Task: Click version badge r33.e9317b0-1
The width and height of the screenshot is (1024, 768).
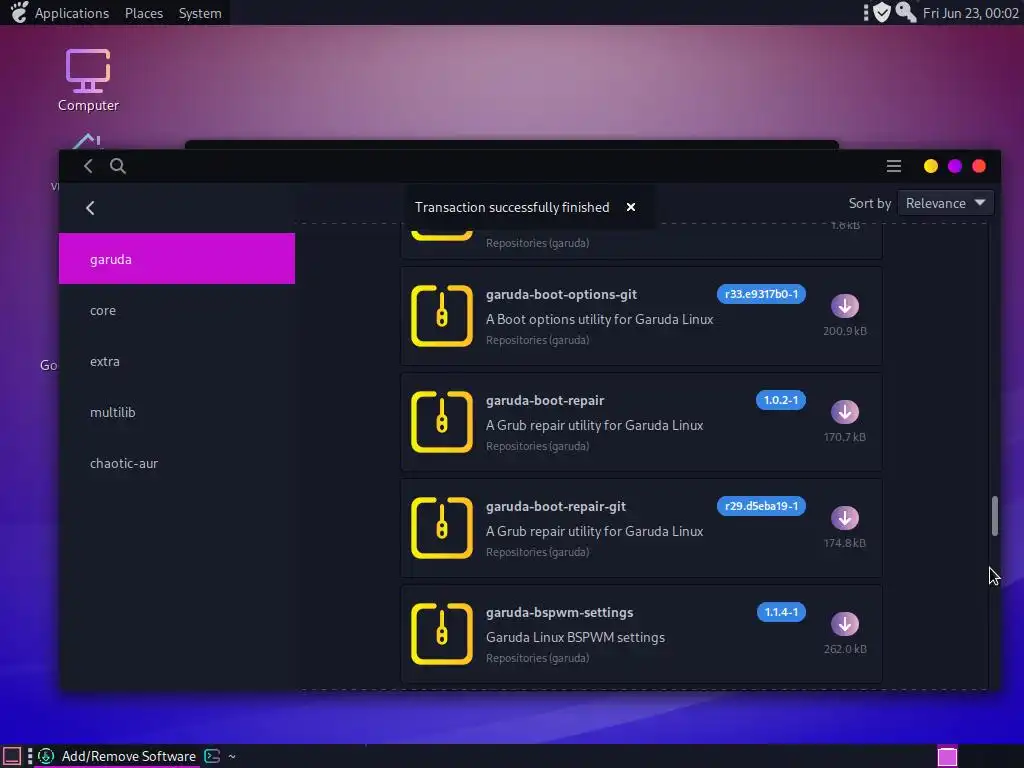Action: pyautogui.click(x=761, y=294)
